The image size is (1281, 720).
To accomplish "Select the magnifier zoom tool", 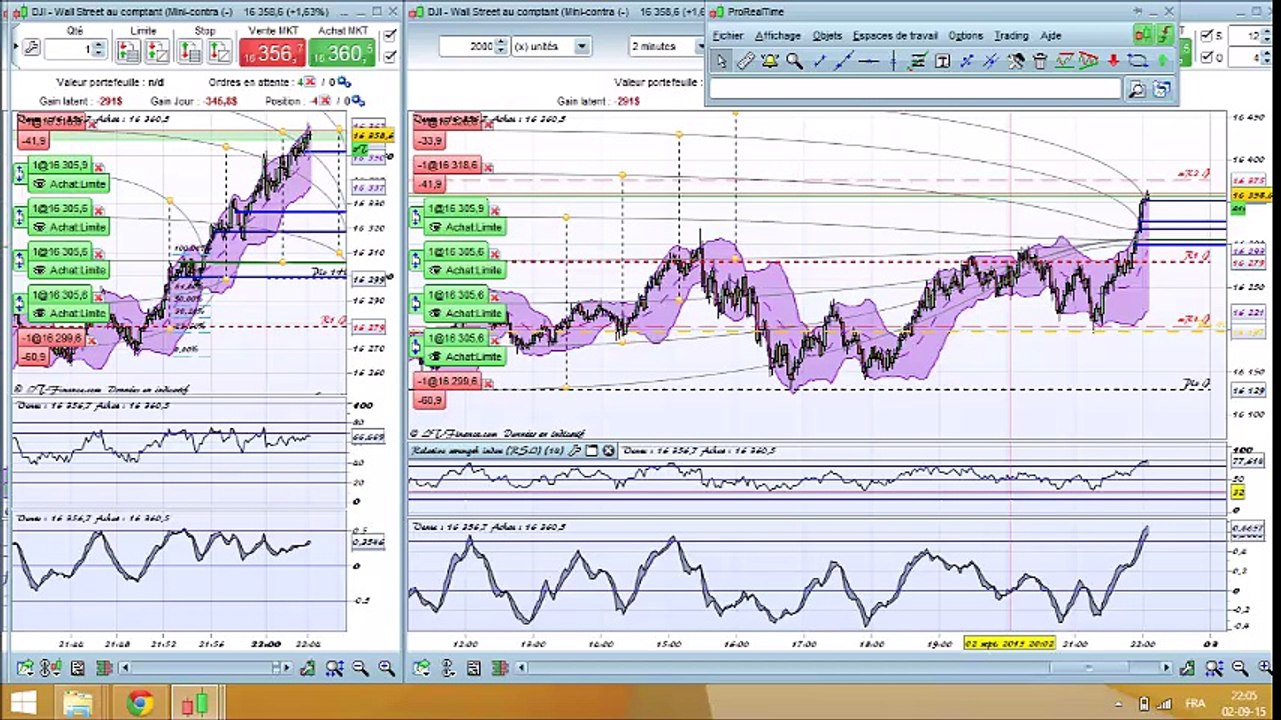I will point(794,61).
